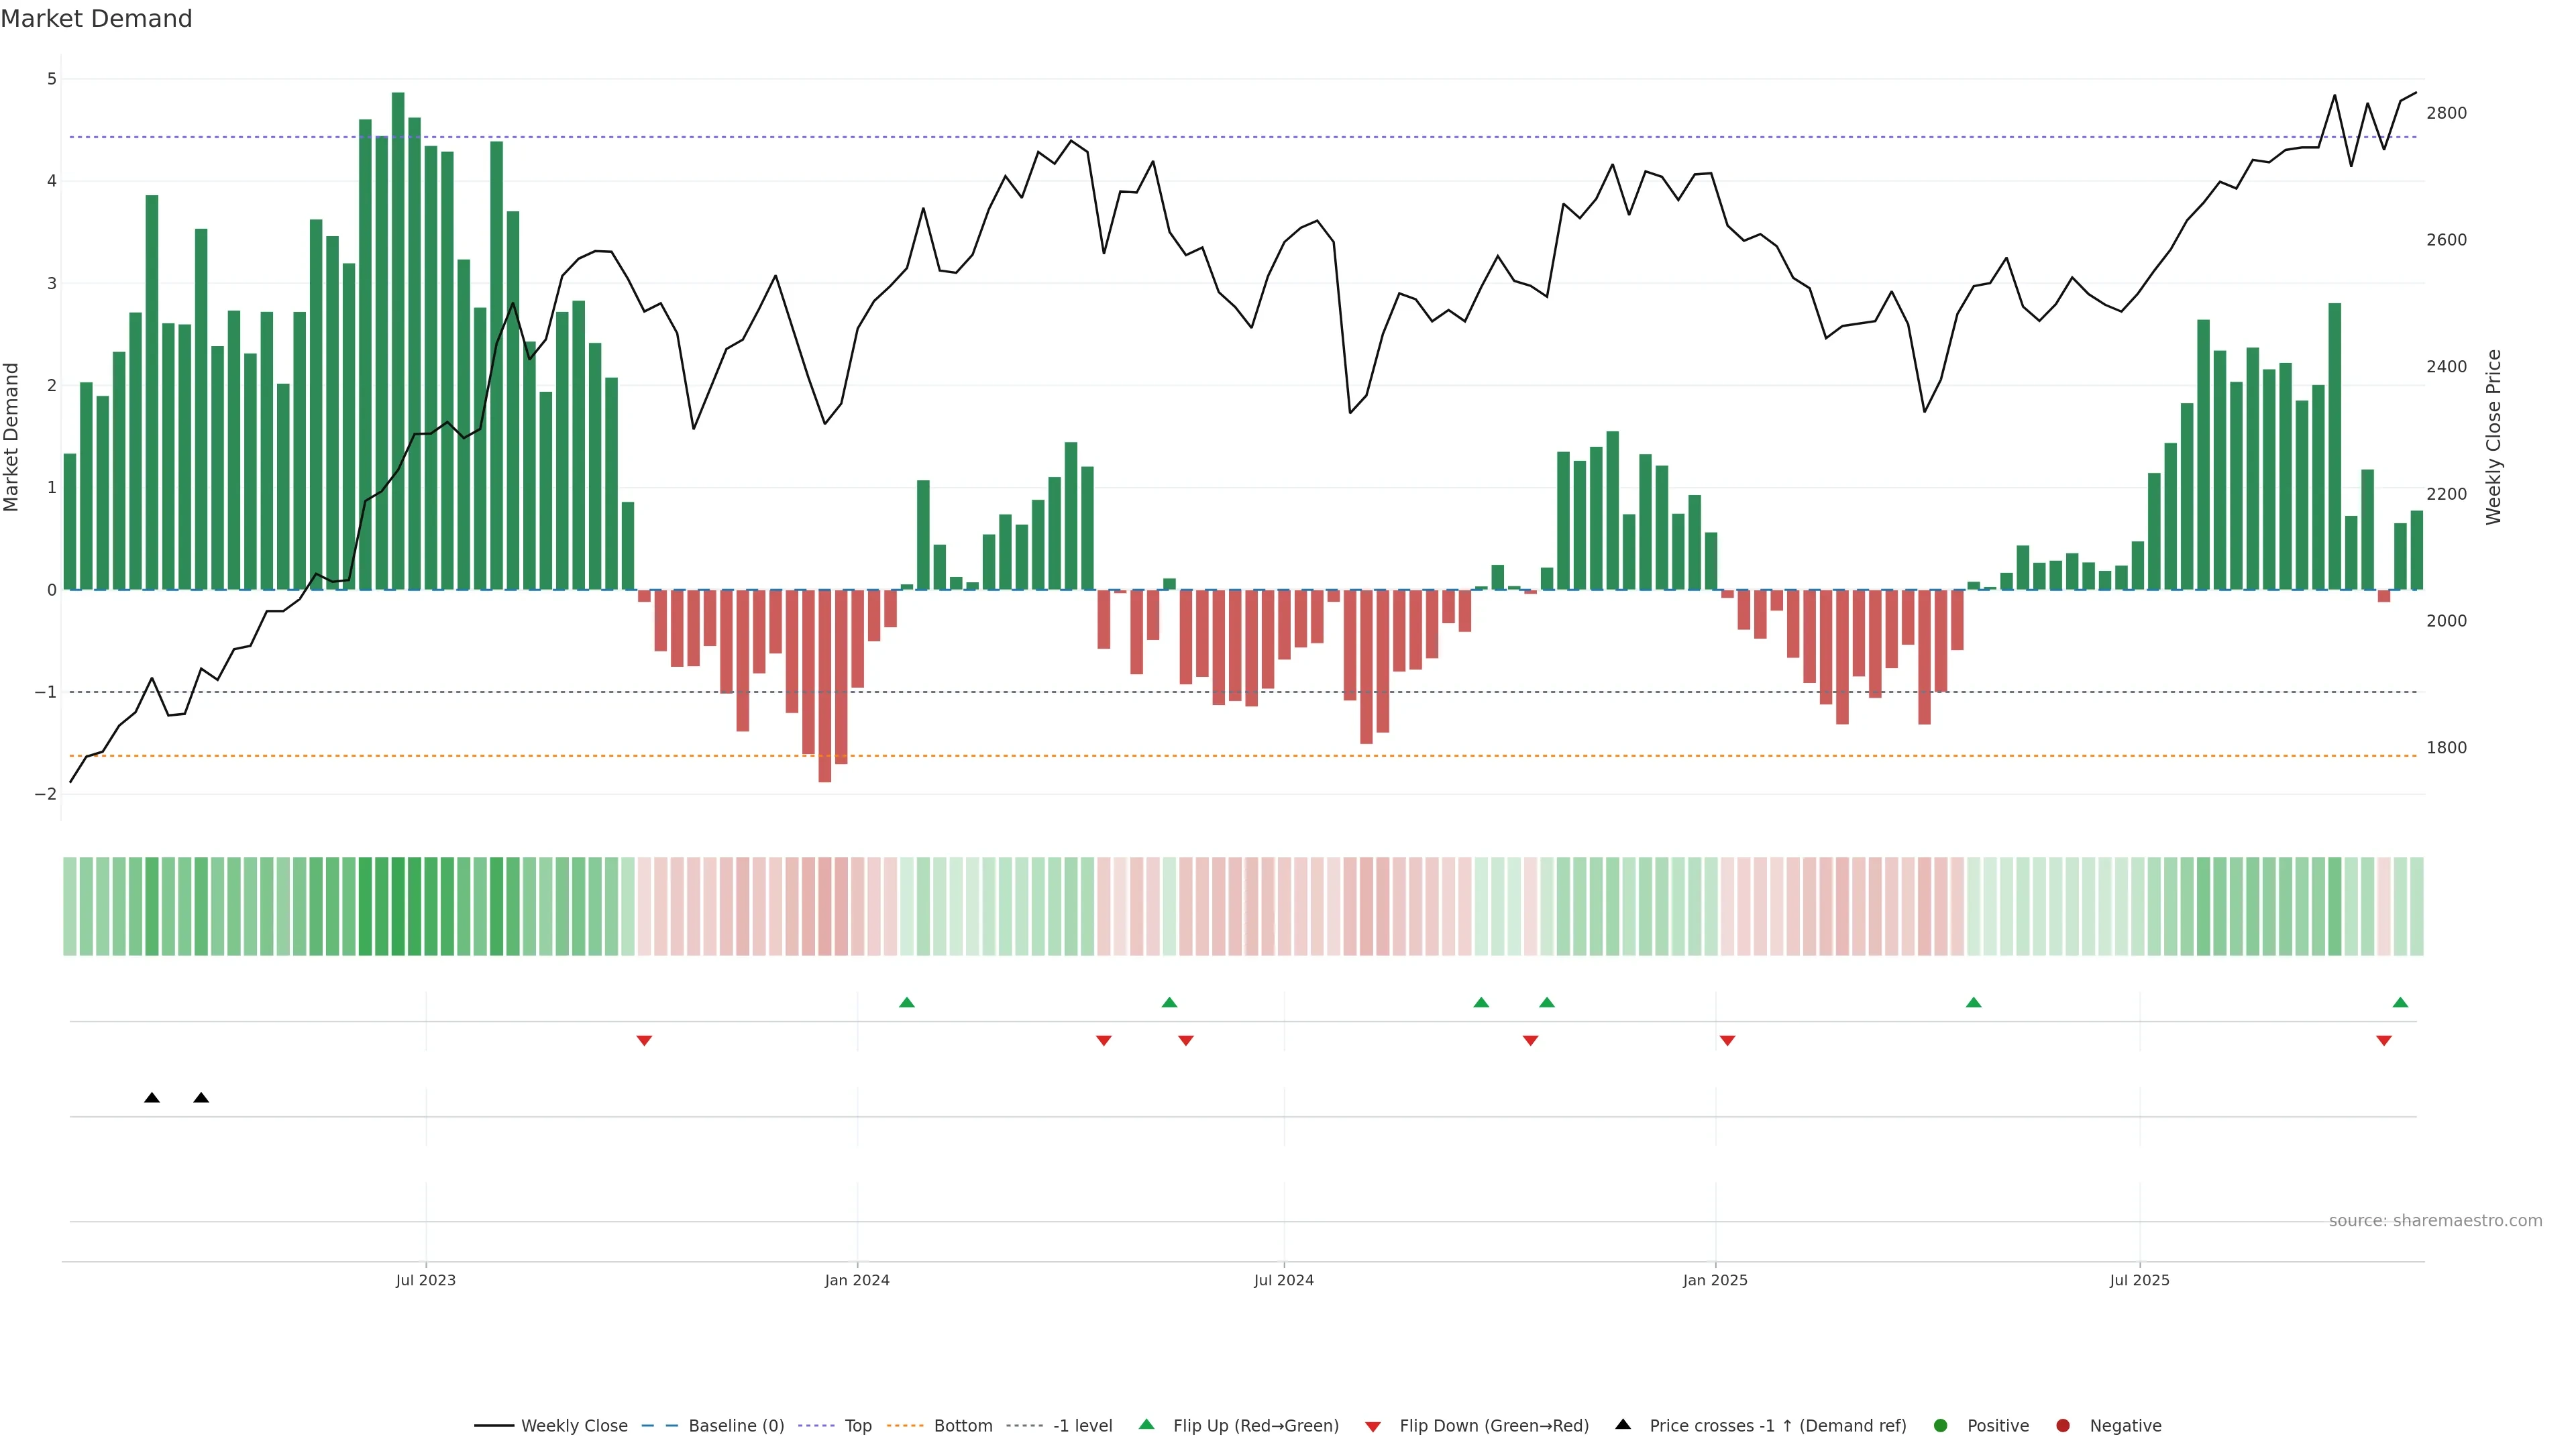The image size is (2576, 1449).
Task: Toggle the Top dotted line legend entry
Action: click(x=858, y=1425)
